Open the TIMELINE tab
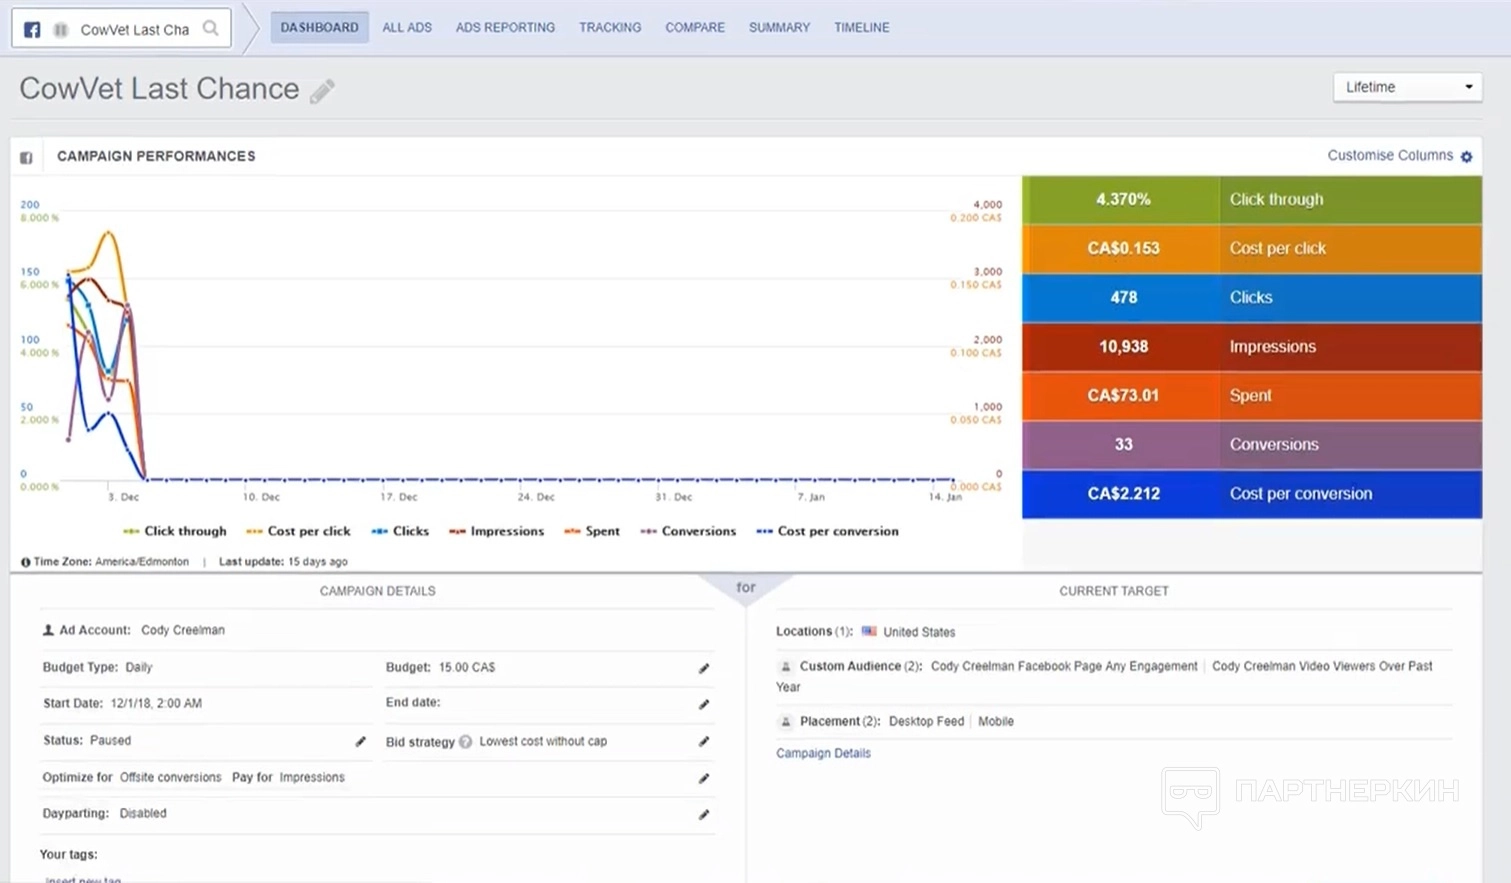The image size is (1511, 883). 861,27
